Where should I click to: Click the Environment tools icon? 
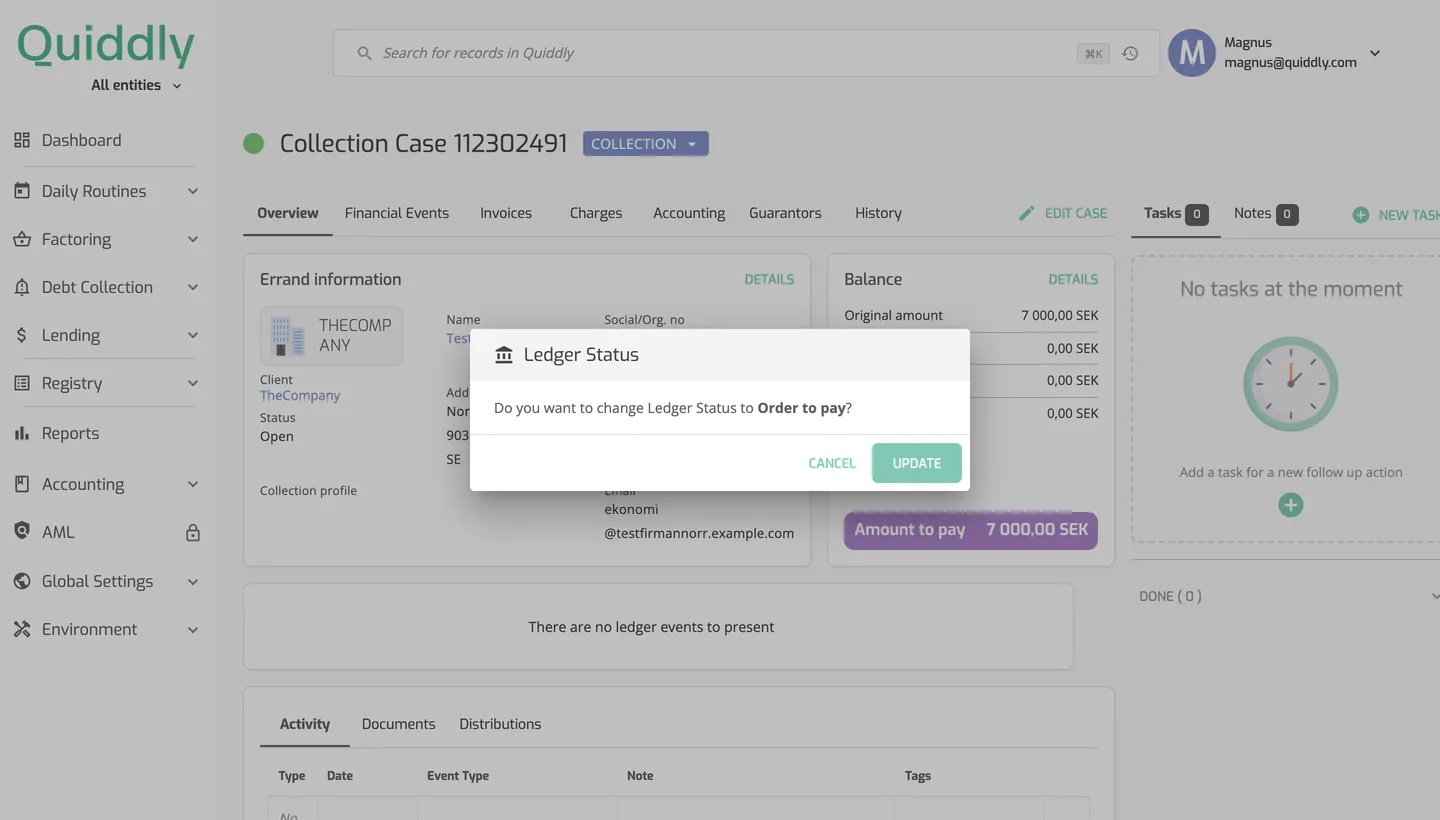point(22,629)
